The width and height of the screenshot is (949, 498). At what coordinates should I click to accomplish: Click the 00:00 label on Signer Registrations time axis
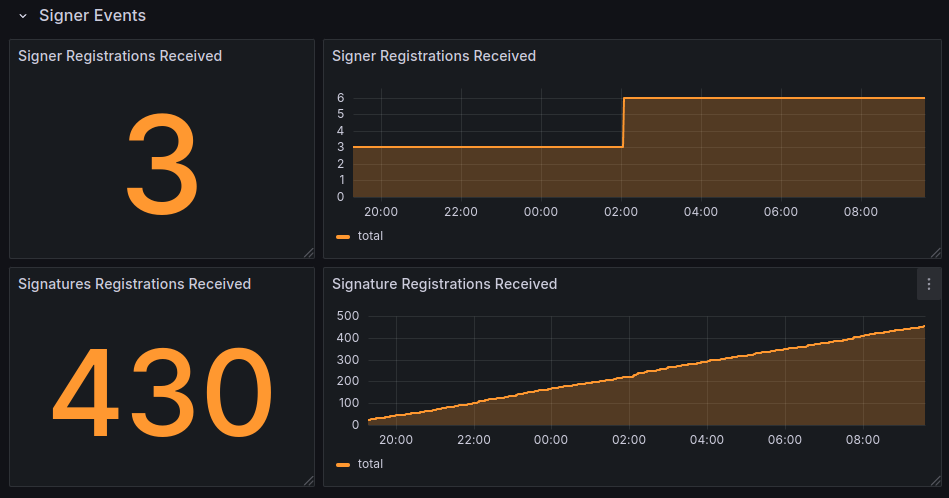540,212
